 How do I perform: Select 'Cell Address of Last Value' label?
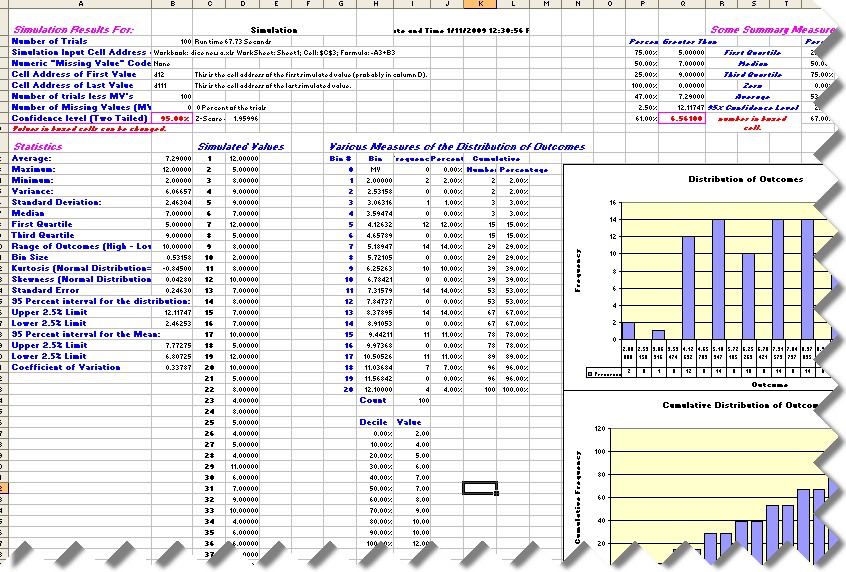pos(72,85)
